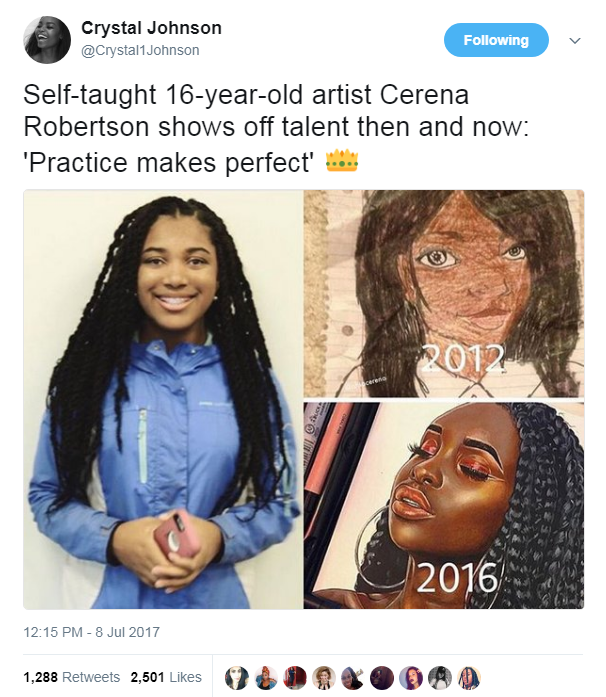View the 1,288 Retweets list
The width and height of the screenshot is (606, 697).
(71, 677)
